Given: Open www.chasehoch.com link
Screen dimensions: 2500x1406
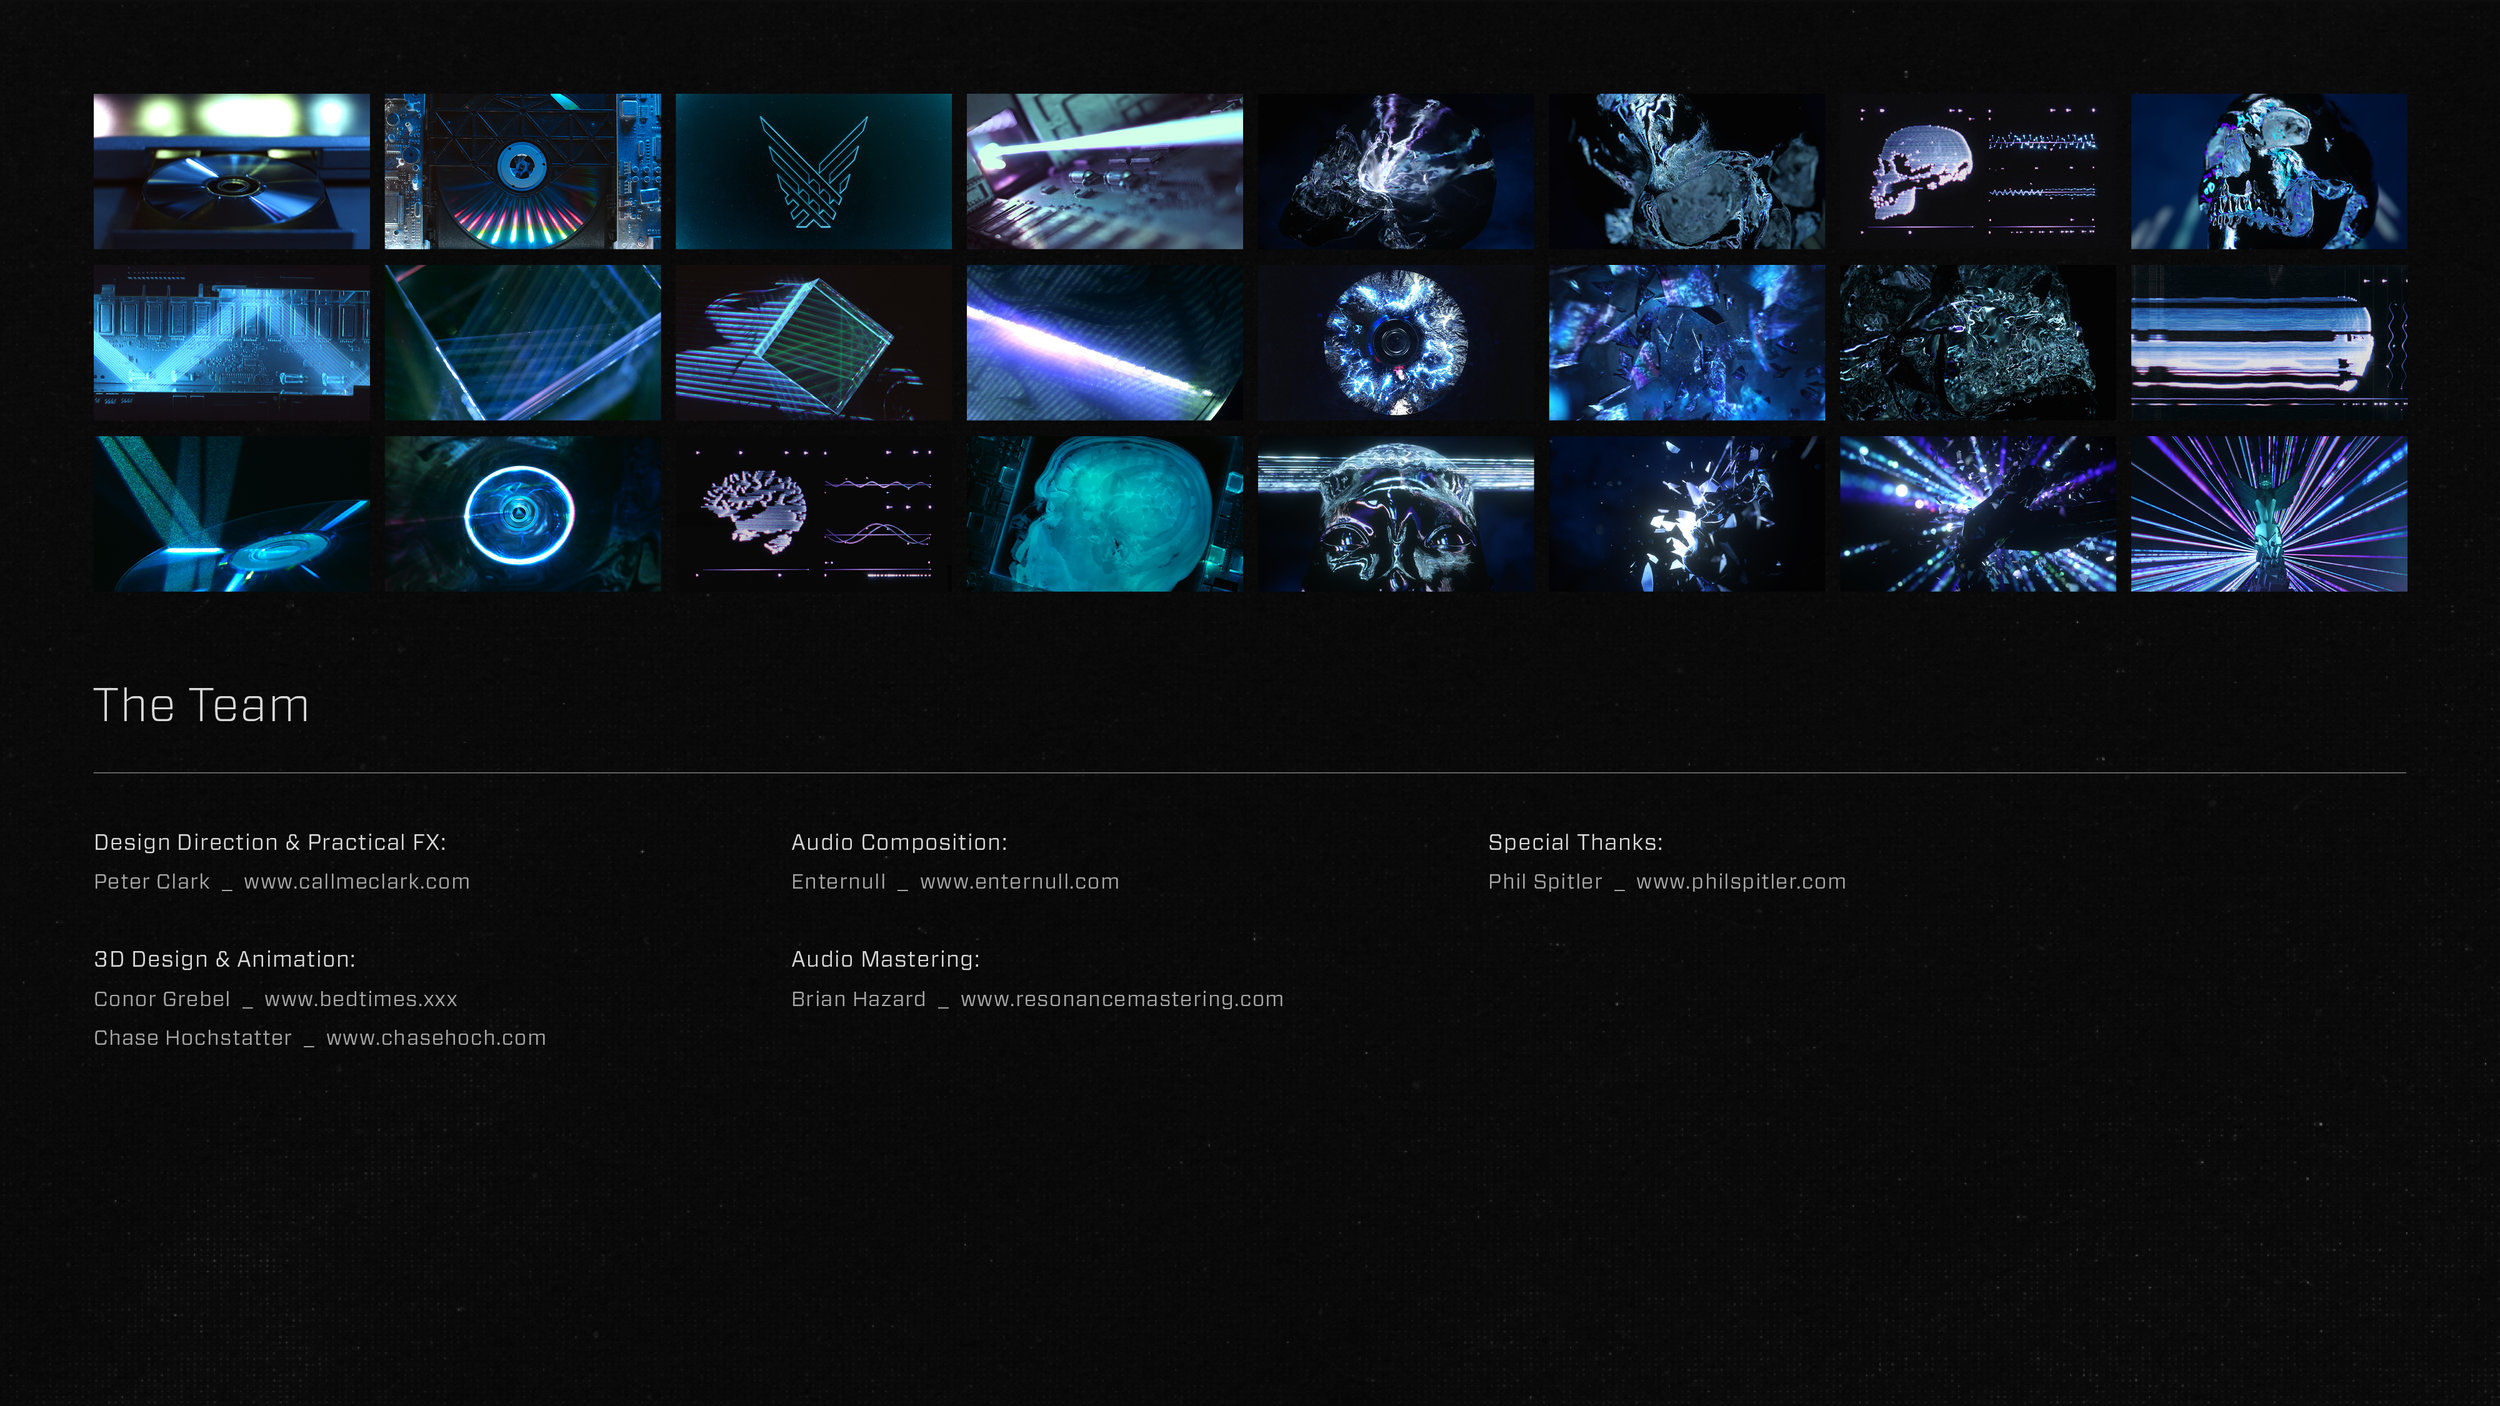Looking at the screenshot, I should [436, 1037].
